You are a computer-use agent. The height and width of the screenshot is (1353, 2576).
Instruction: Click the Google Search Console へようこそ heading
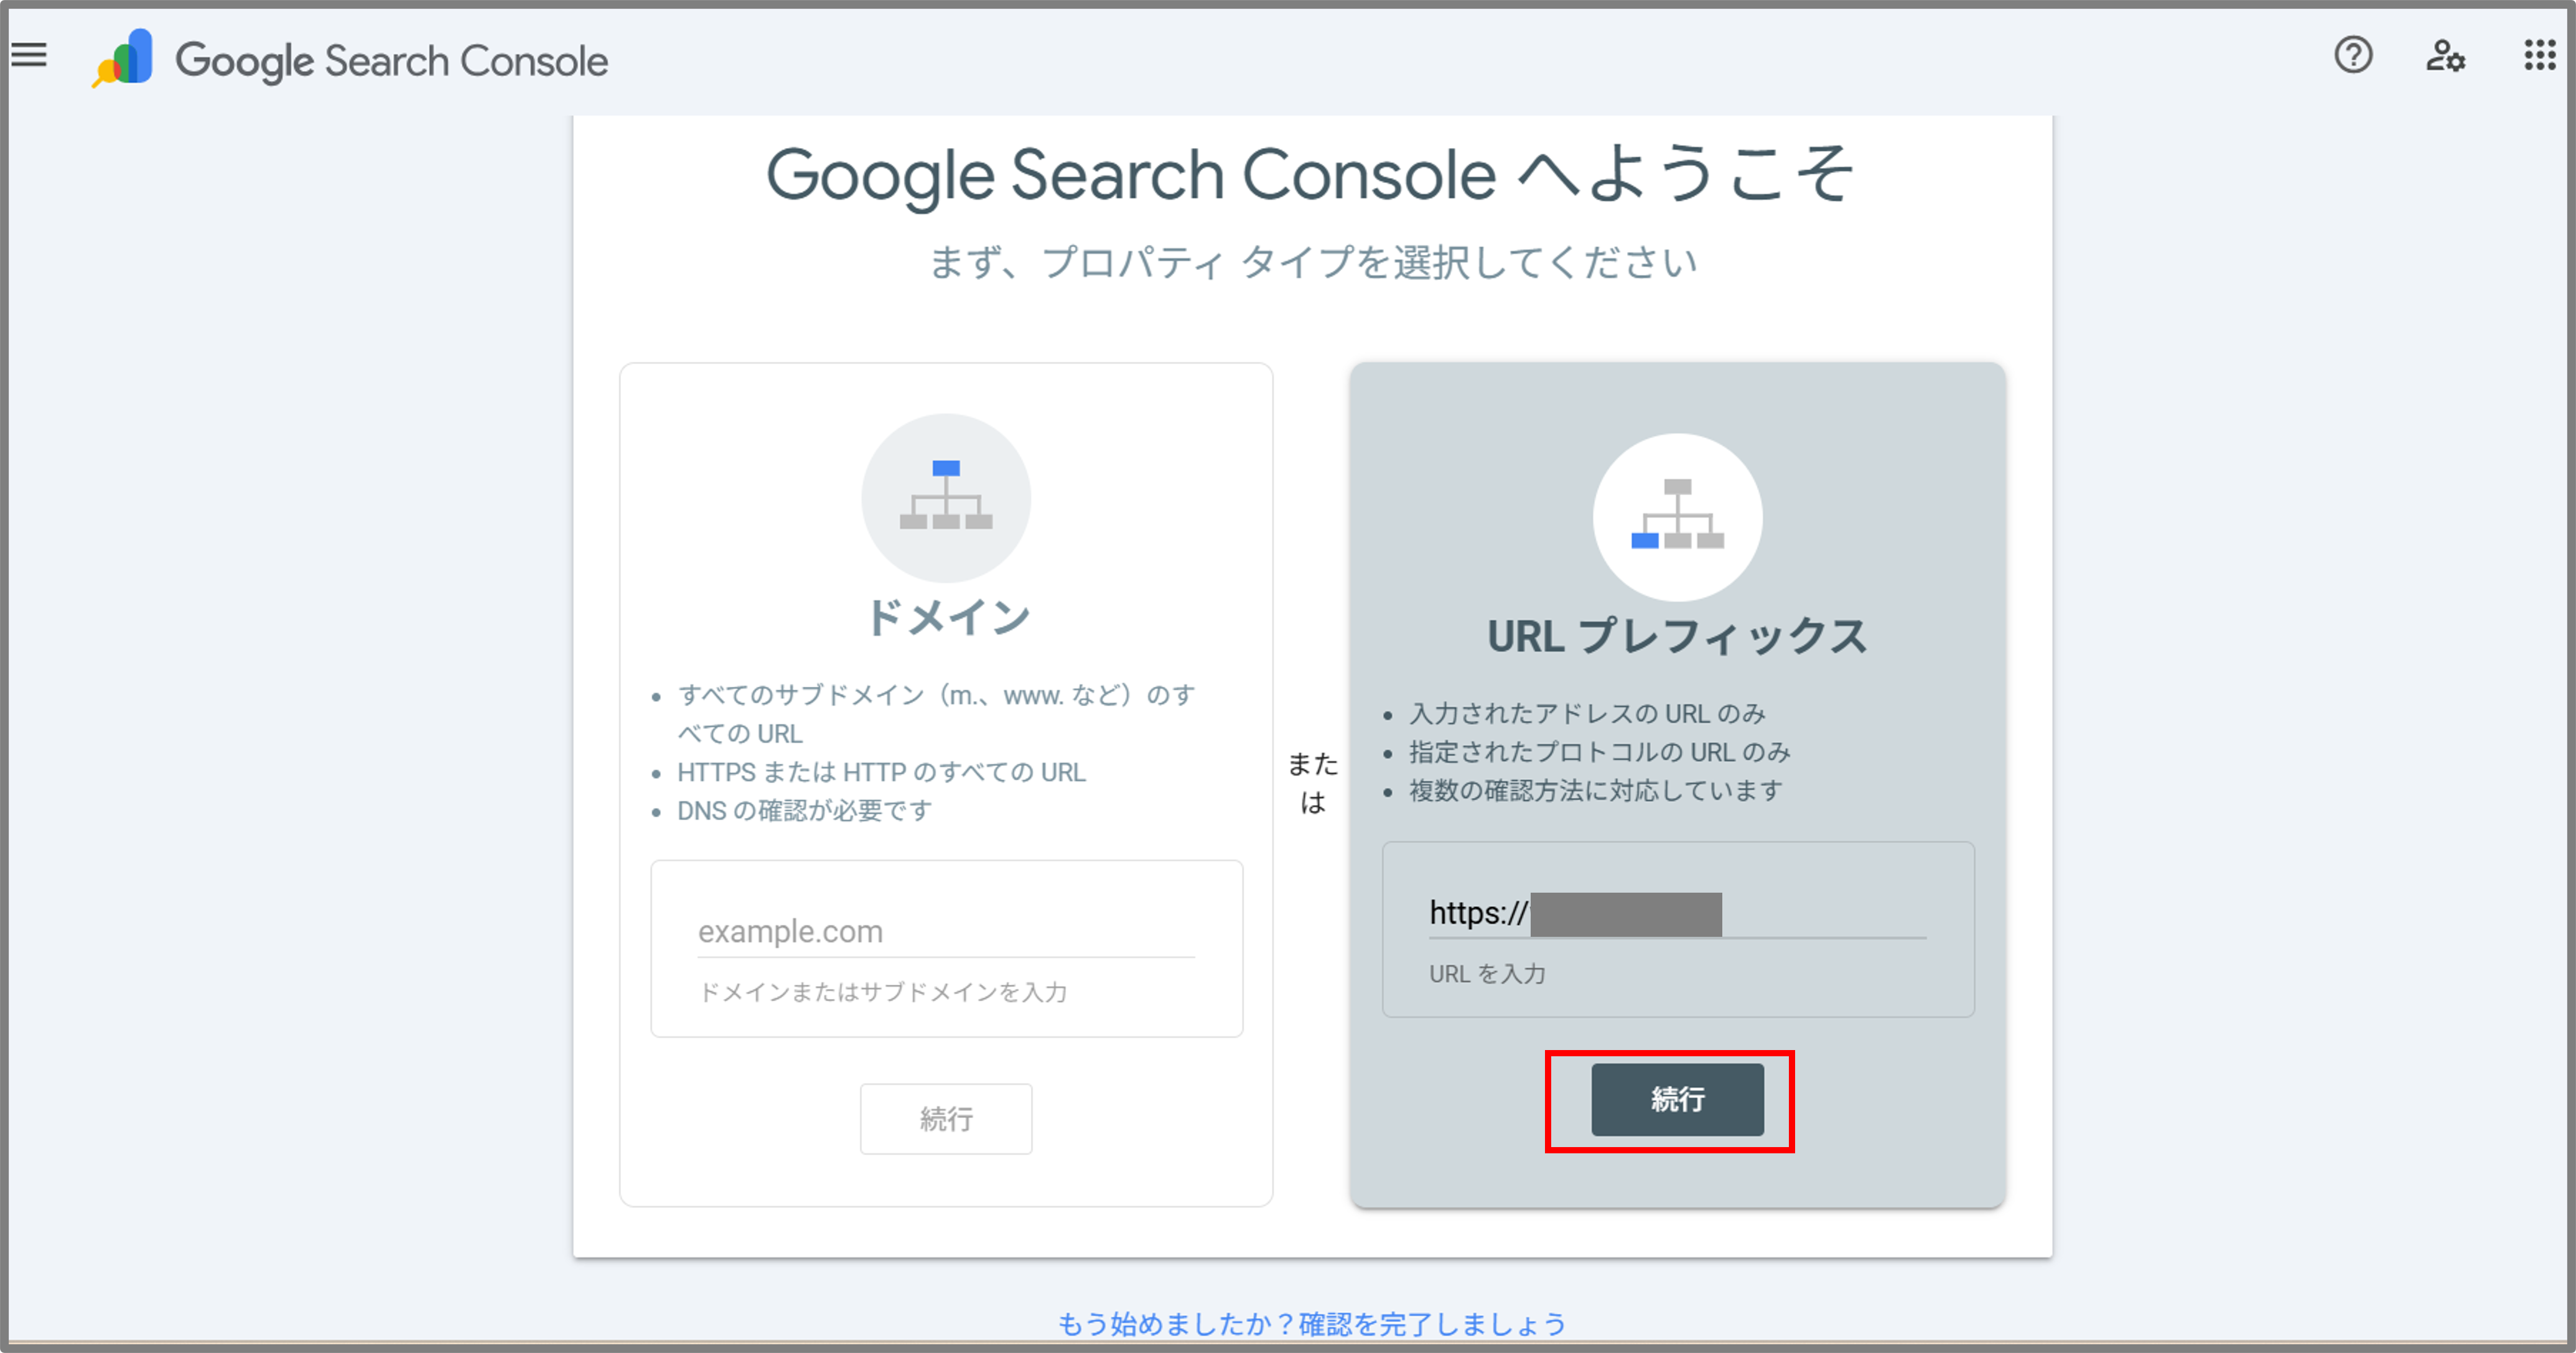pos(1311,175)
